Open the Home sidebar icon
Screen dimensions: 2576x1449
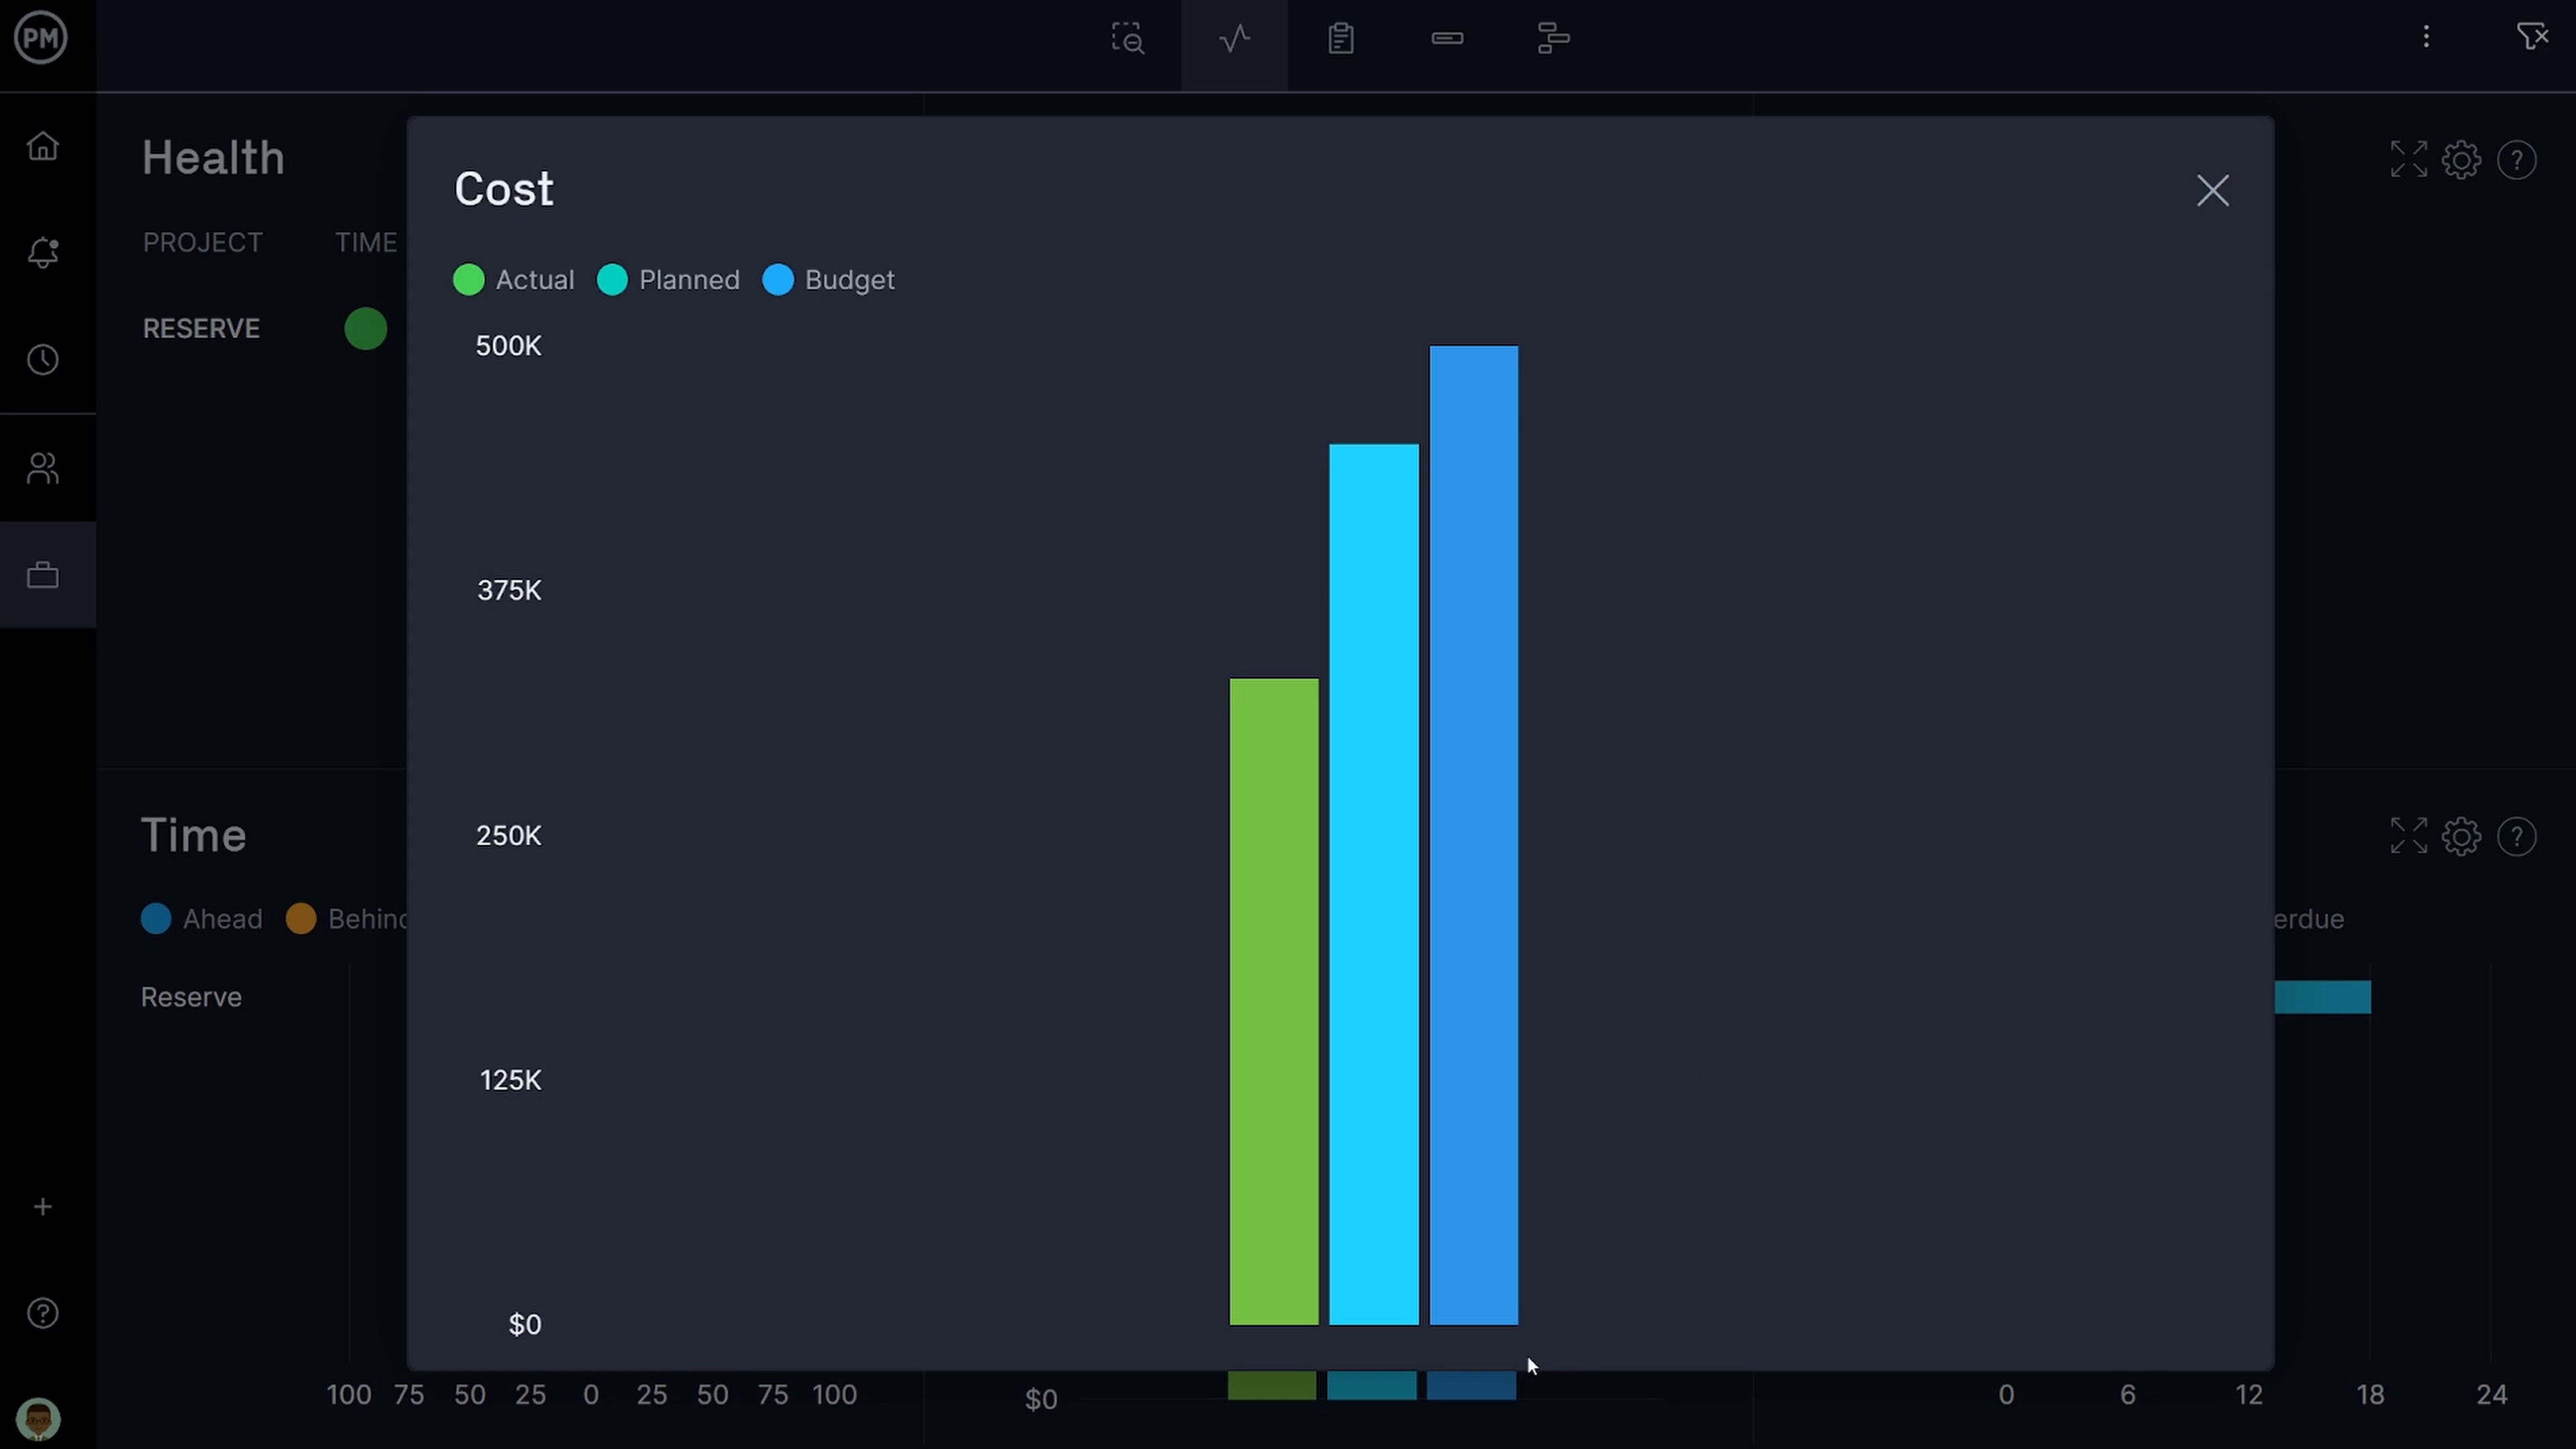pyautogui.click(x=43, y=147)
